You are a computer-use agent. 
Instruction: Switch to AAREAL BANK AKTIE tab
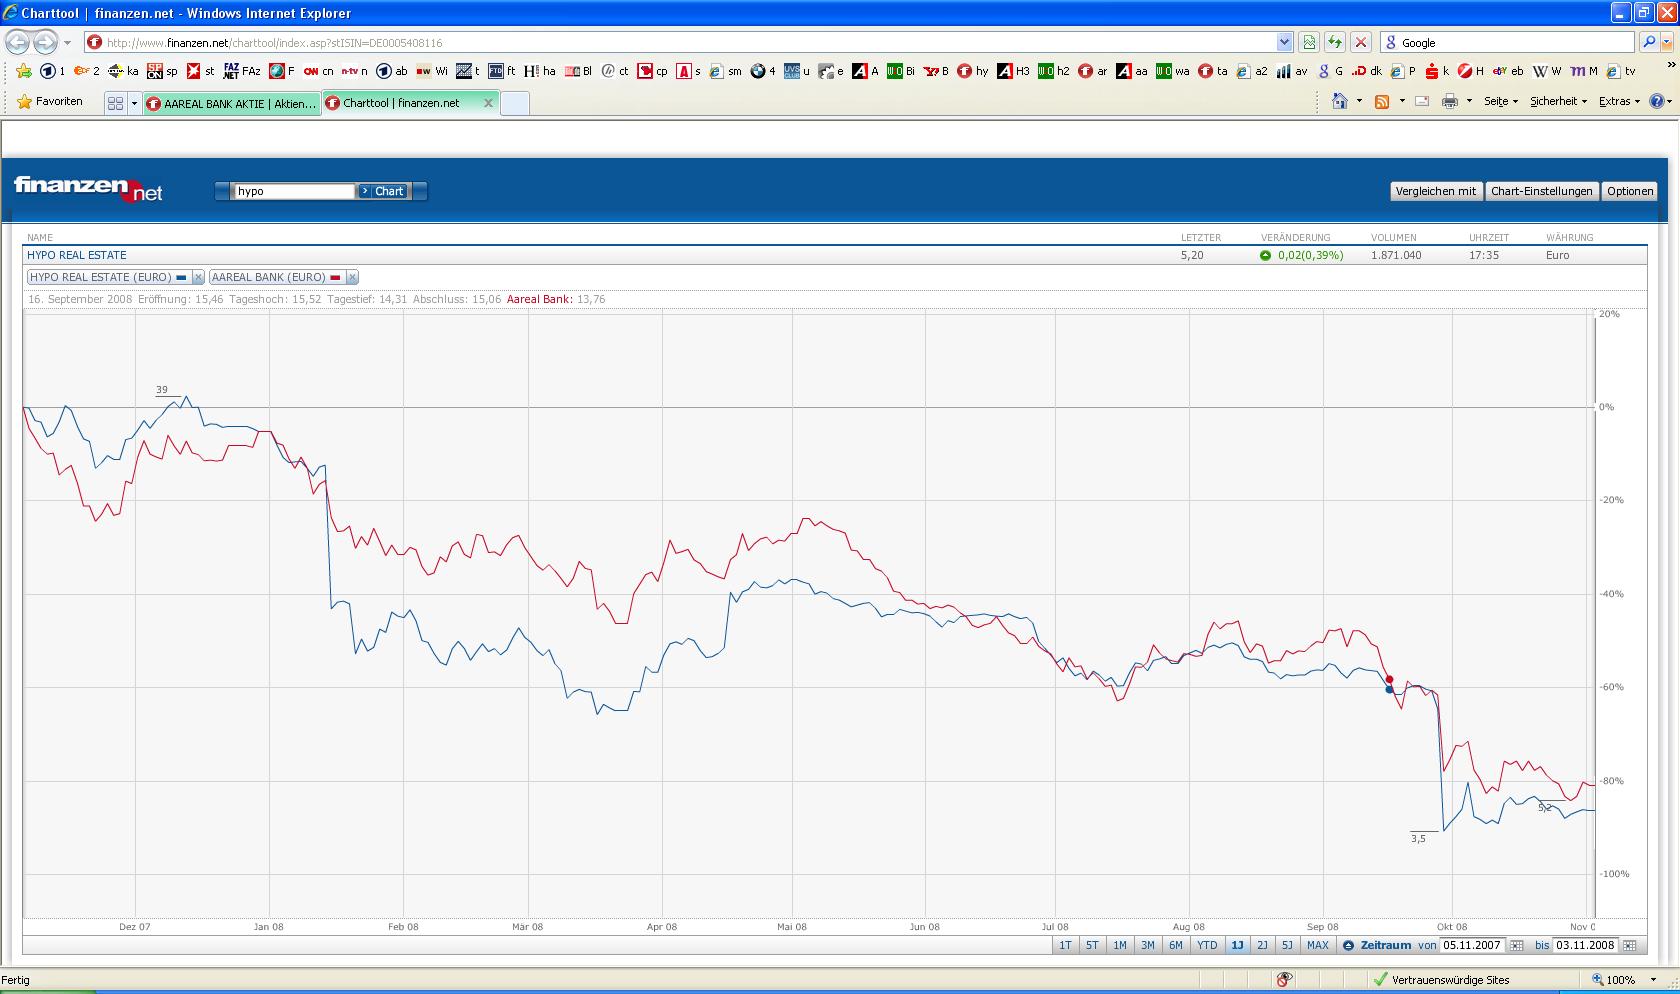(232, 103)
